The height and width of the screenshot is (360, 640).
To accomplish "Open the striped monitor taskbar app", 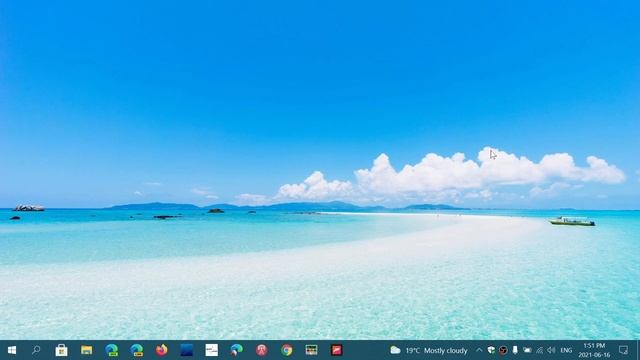I will point(311,350).
